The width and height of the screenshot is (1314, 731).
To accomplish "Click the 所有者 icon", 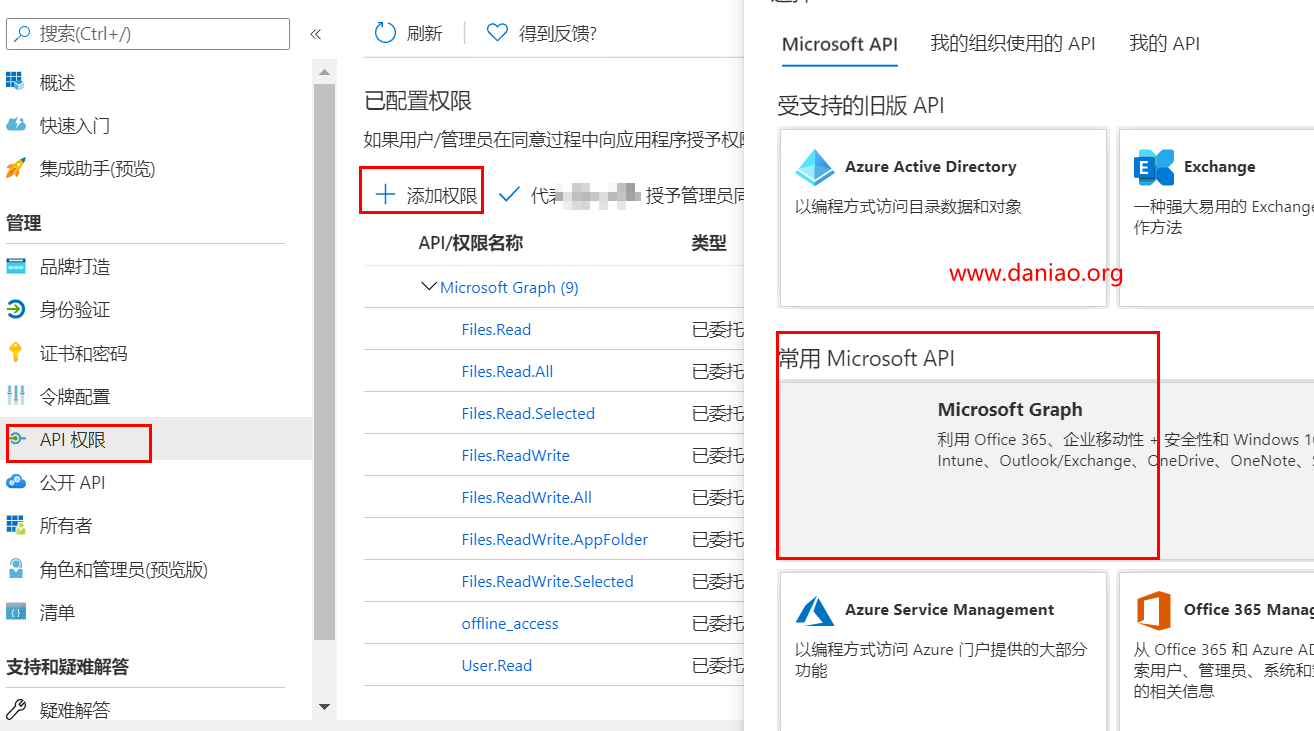I will (15, 525).
